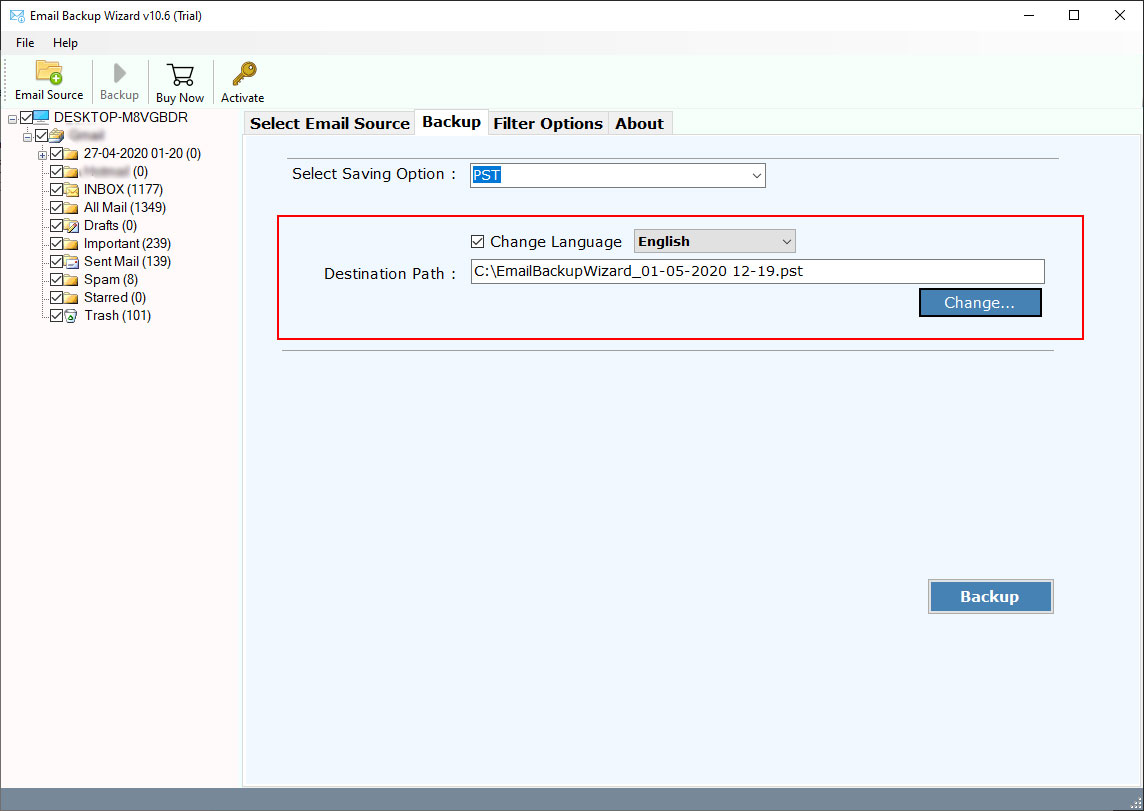Collapse the blurred account node under DESKTOP-M8VGBDR
1144x811 pixels.
pyautogui.click(x=27, y=136)
